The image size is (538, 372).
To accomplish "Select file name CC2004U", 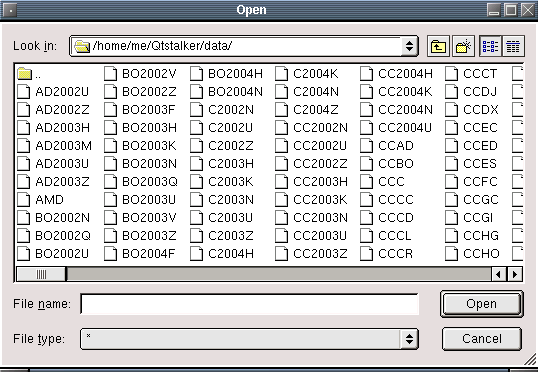I will (x=405, y=128).
